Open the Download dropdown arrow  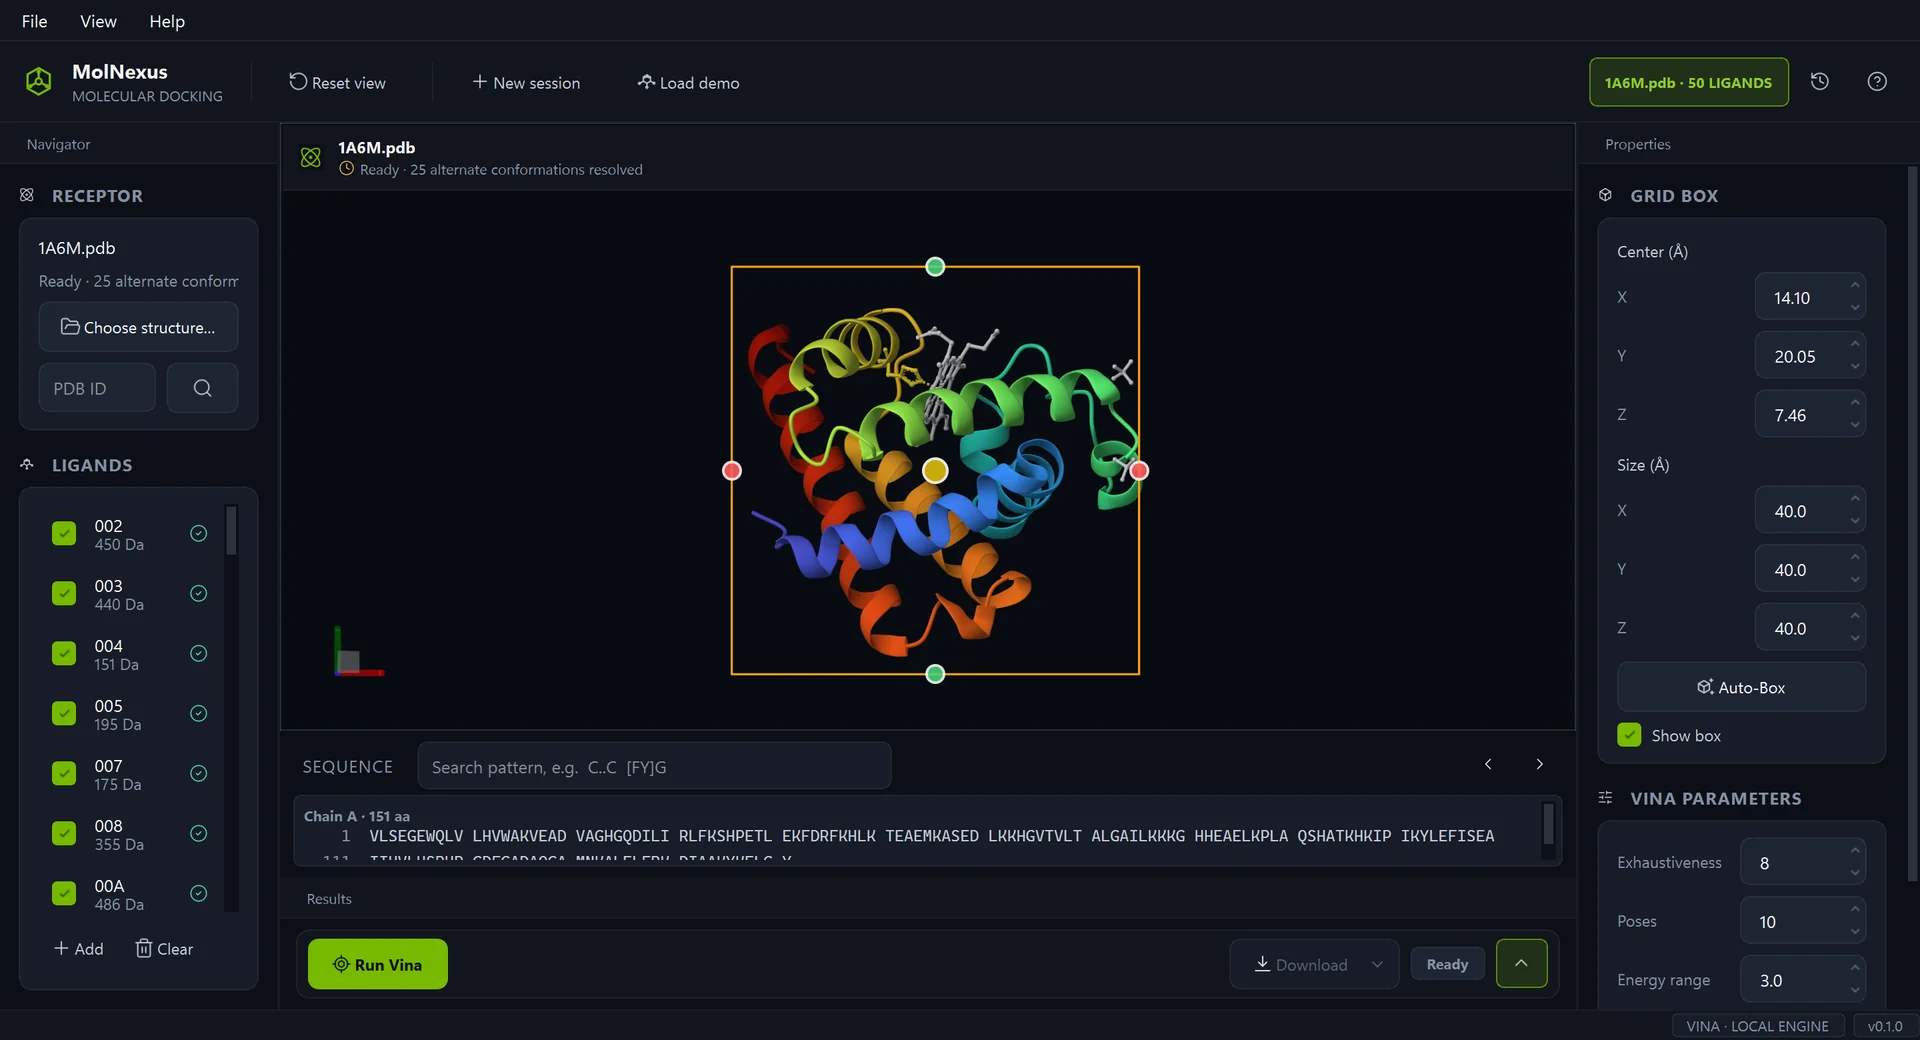[1377, 964]
